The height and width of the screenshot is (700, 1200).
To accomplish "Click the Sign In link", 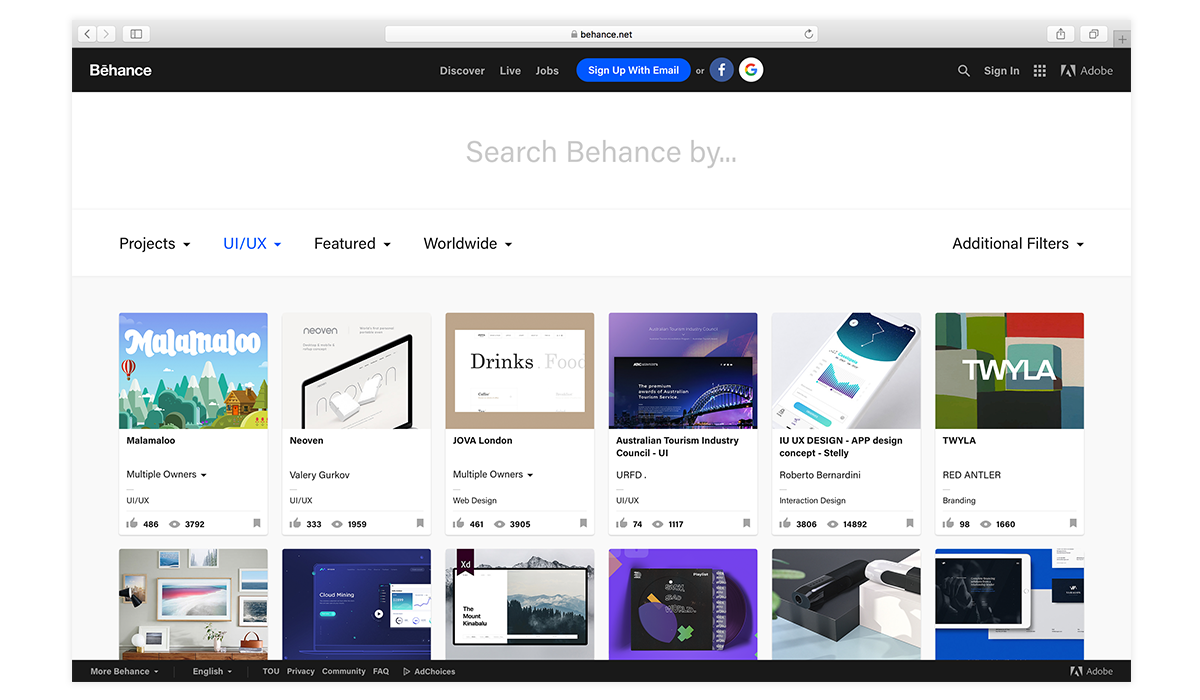I will tap(1001, 71).
